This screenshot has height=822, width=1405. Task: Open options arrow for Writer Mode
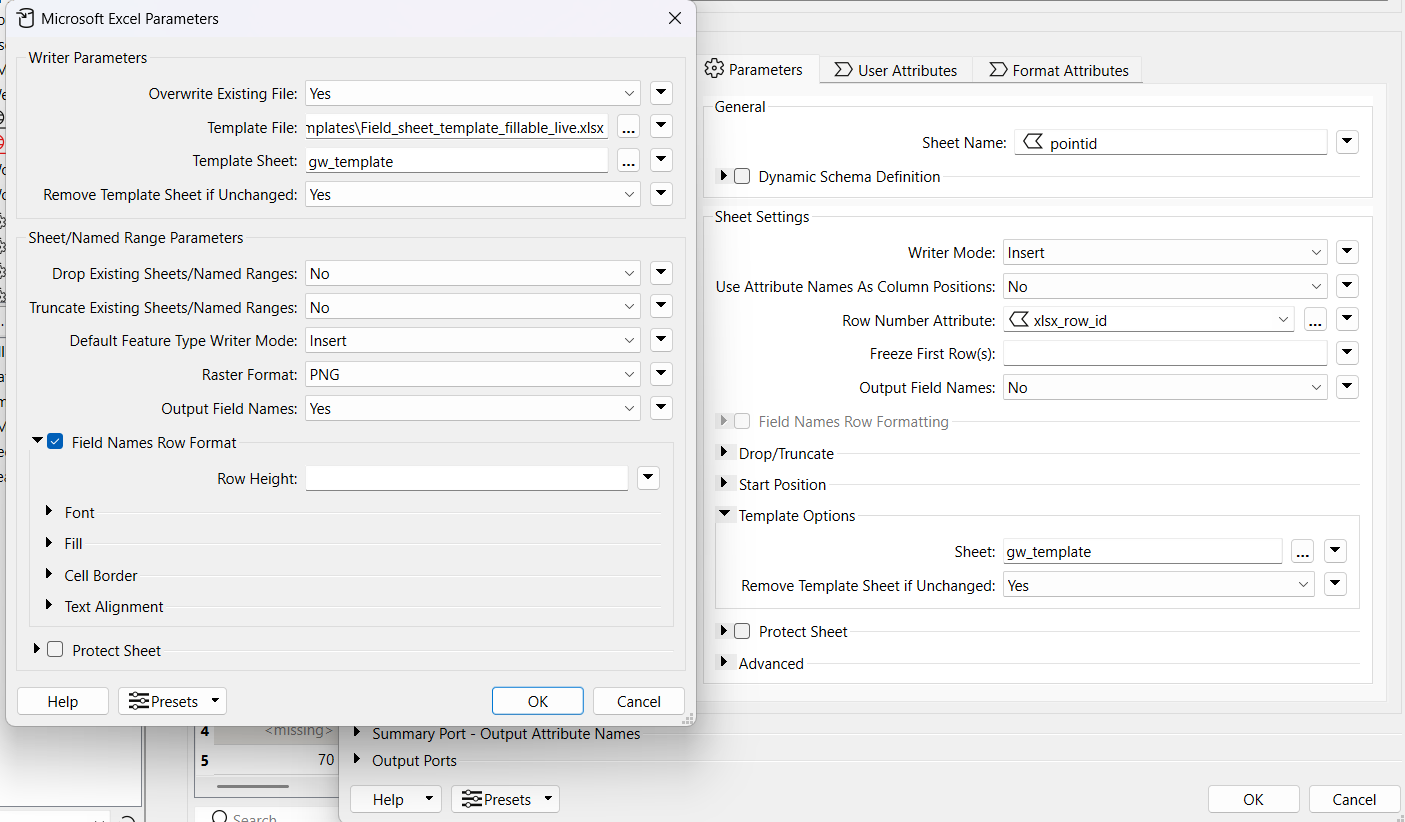[x=1347, y=252]
